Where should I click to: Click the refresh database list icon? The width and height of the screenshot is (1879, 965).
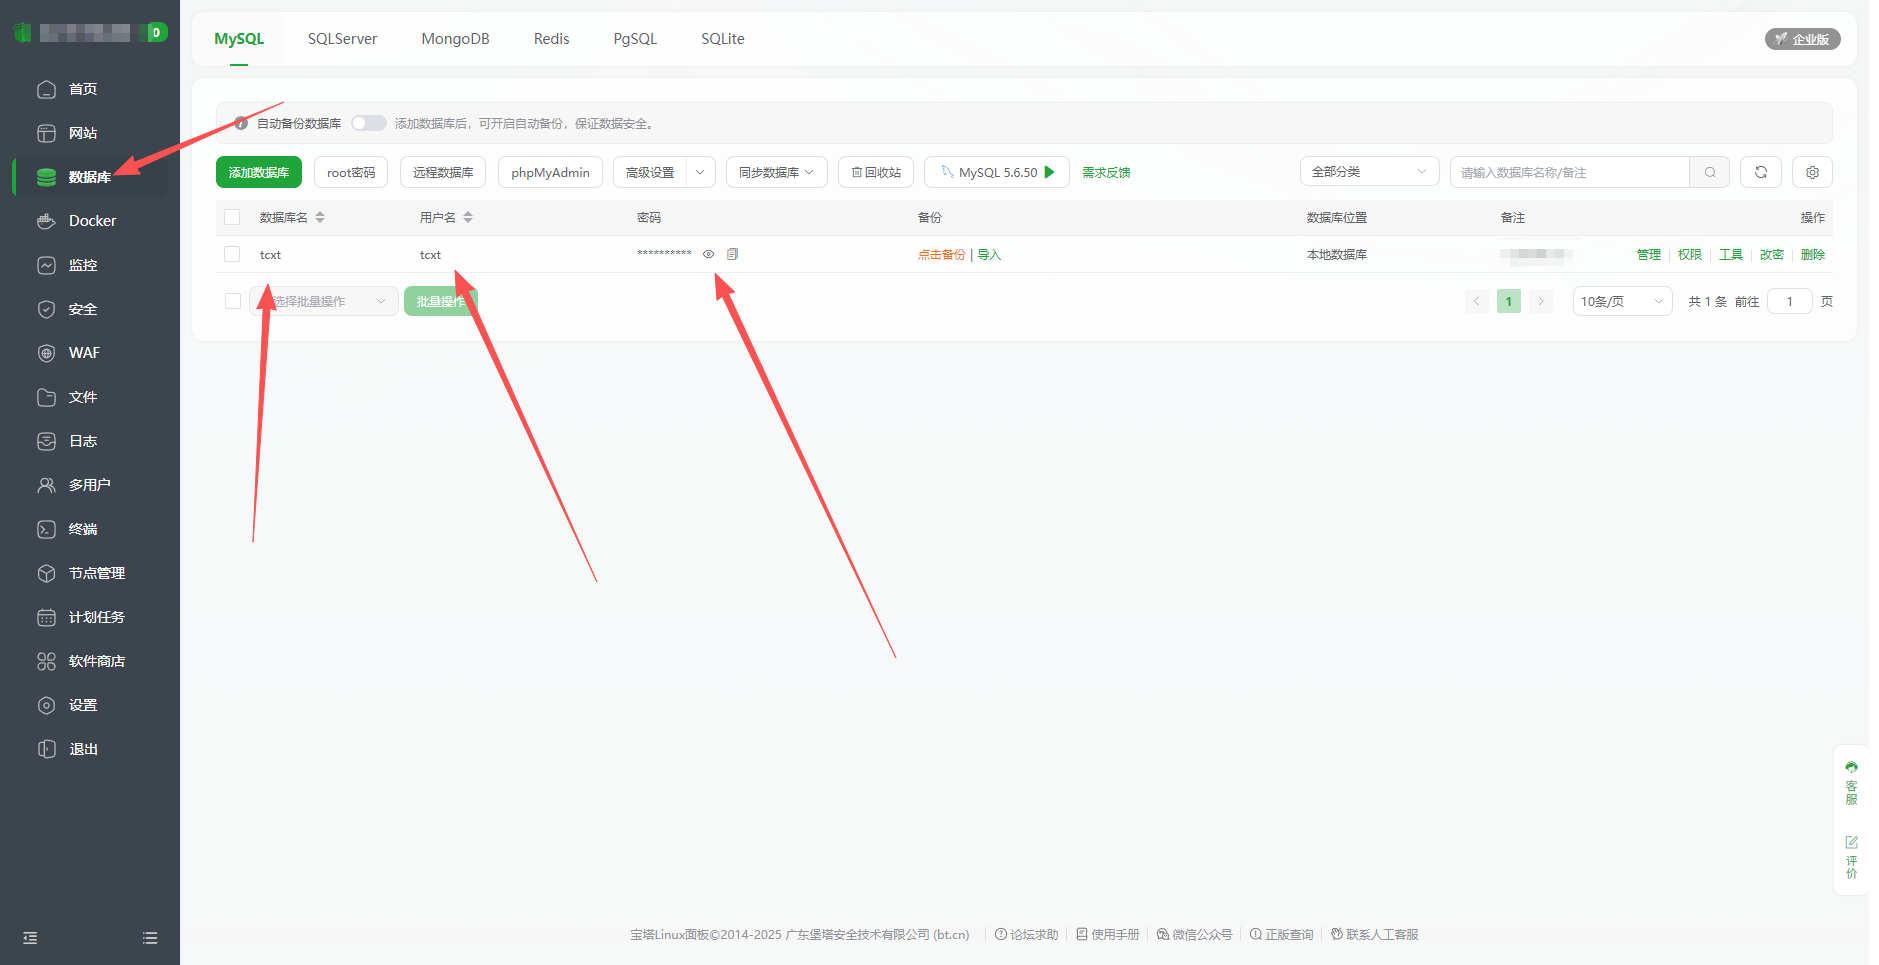tap(1760, 172)
